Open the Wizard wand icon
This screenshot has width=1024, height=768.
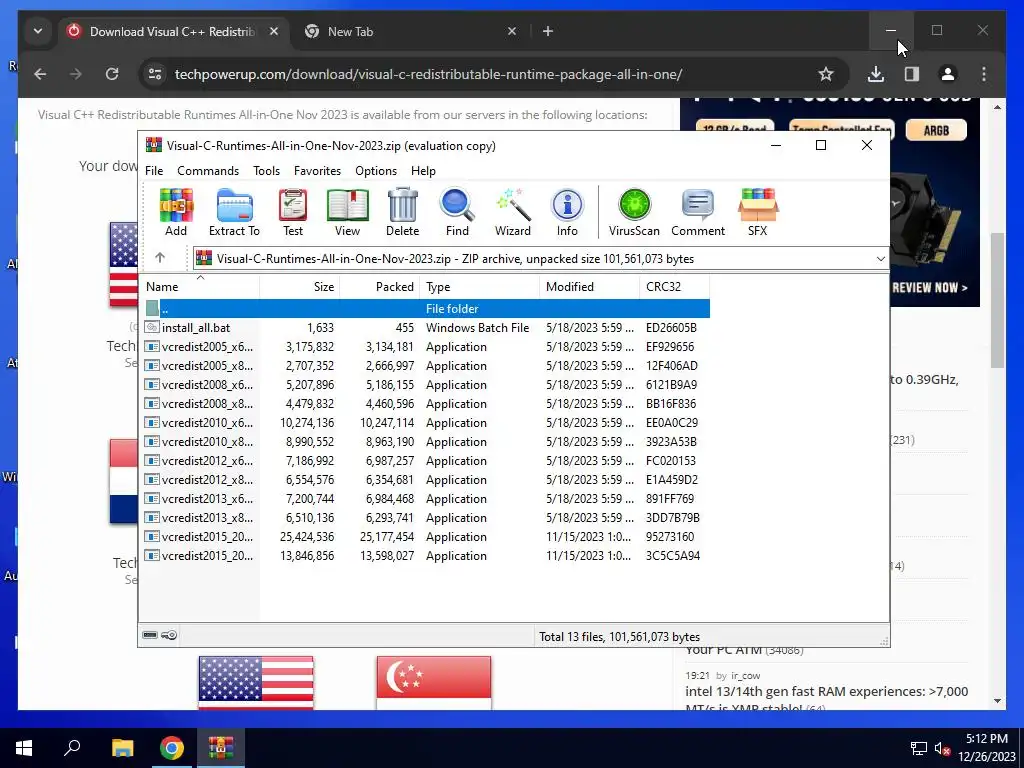[513, 212]
